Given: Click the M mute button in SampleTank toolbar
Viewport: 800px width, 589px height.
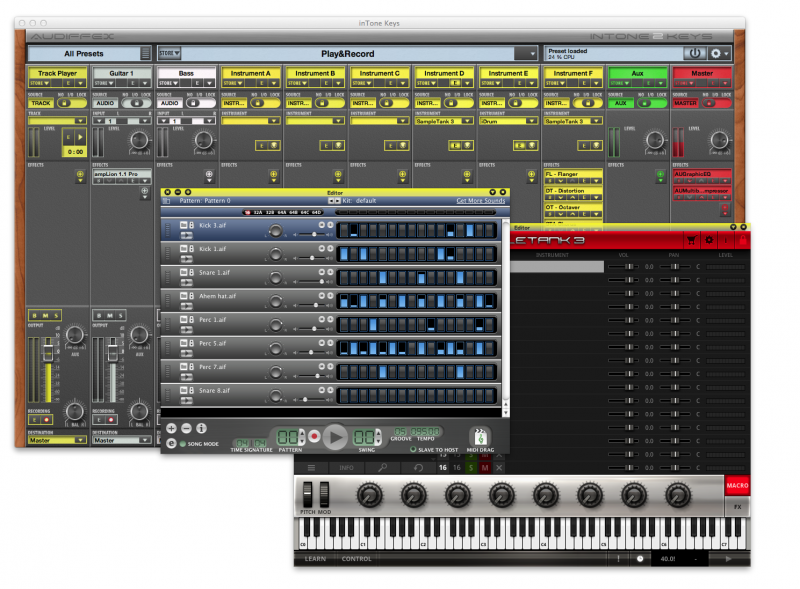Looking at the screenshot, I should pyautogui.click(x=485, y=468).
